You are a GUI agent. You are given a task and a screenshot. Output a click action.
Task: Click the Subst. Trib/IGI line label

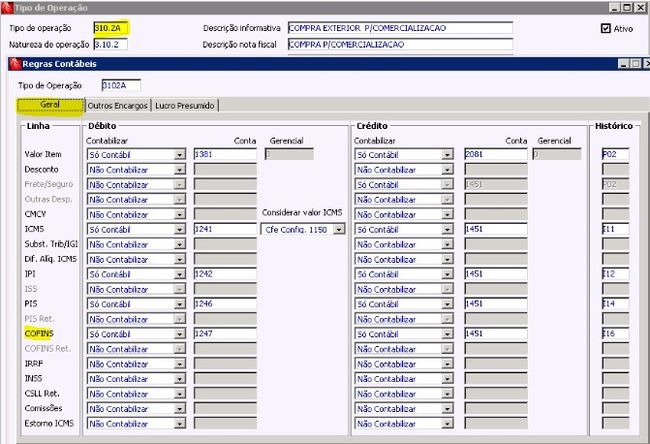51,244
